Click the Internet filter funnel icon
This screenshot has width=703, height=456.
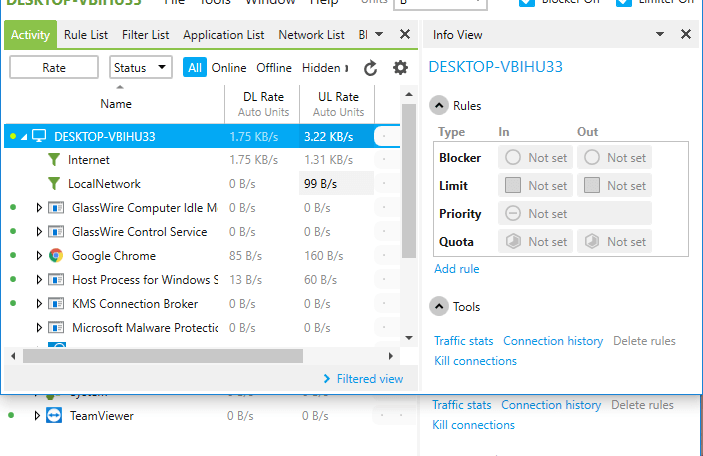pyautogui.click(x=54, y=160)
